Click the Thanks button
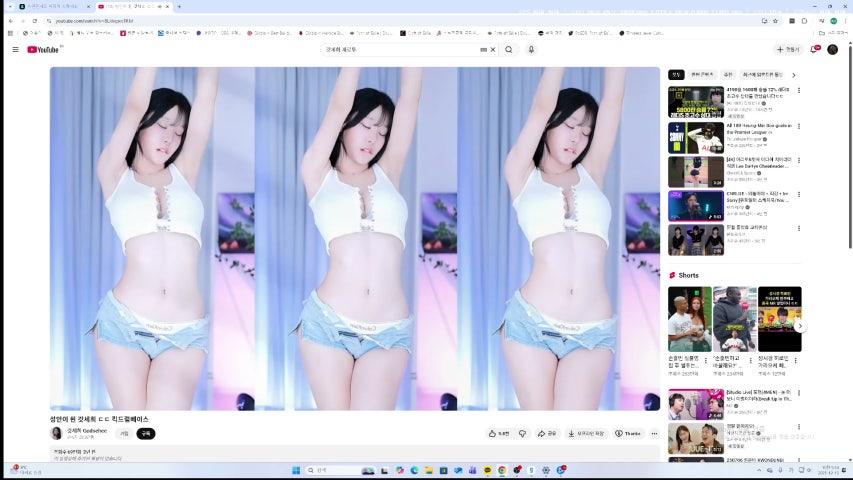Screen dimensions: 853x480 pyautogui.click(x=627, y=434)
